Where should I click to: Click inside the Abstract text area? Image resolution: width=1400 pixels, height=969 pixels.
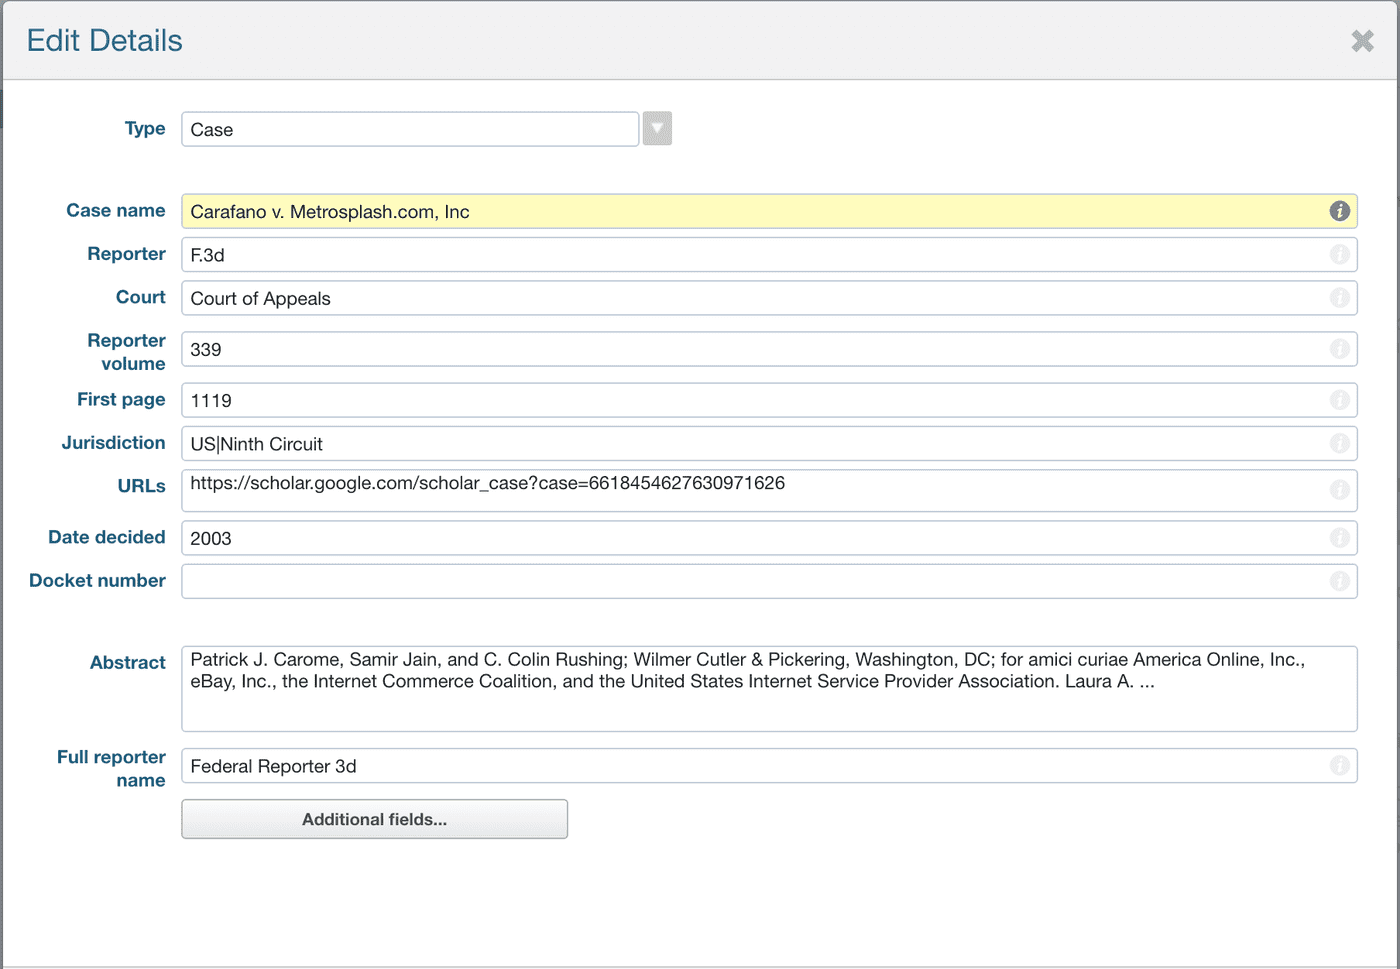tap(700, 688)
